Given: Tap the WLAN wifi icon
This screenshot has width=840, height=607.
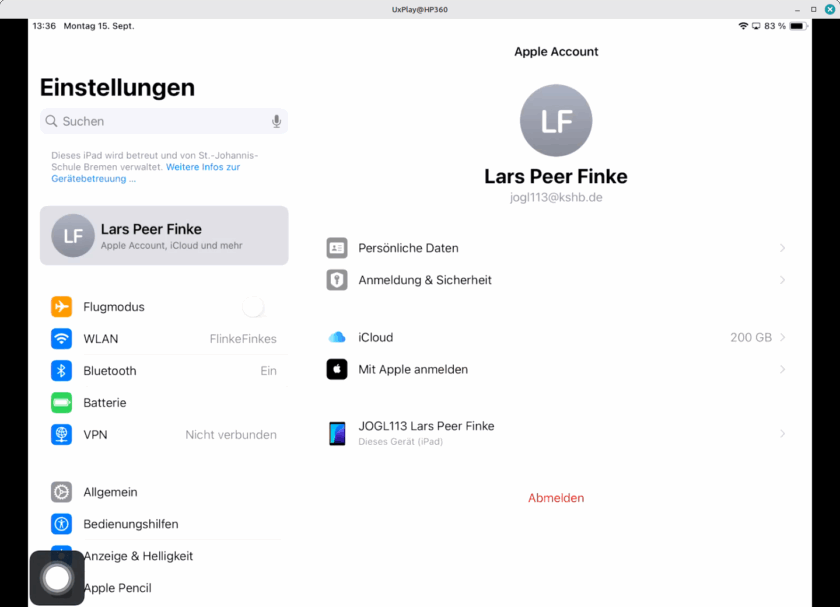Looking at the screenshot, I should coord(62,339).
